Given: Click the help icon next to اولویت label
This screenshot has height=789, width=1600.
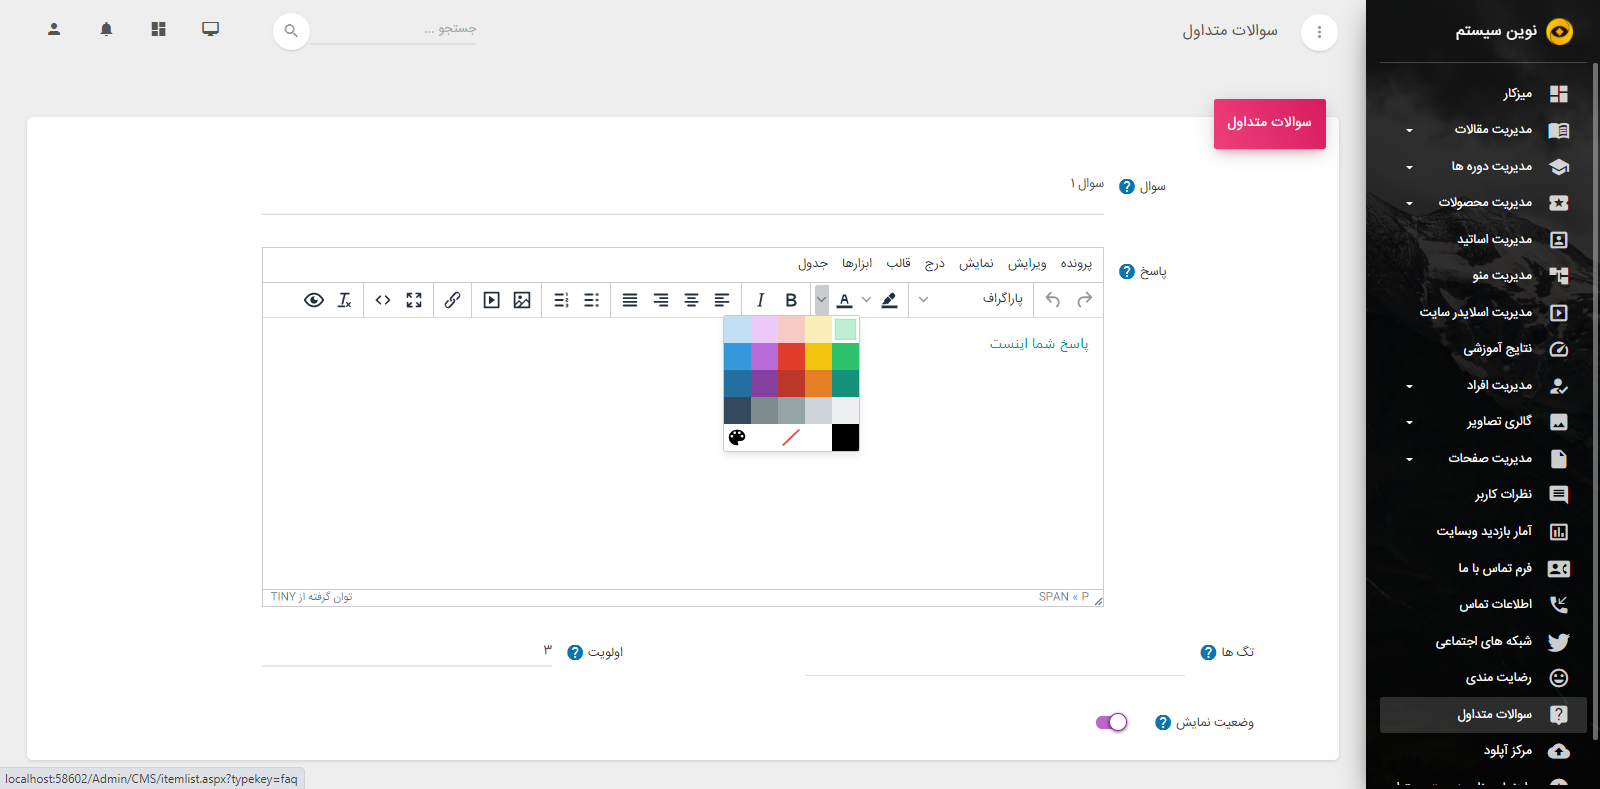Looking at the screenshot, I should tap(575, 653).
